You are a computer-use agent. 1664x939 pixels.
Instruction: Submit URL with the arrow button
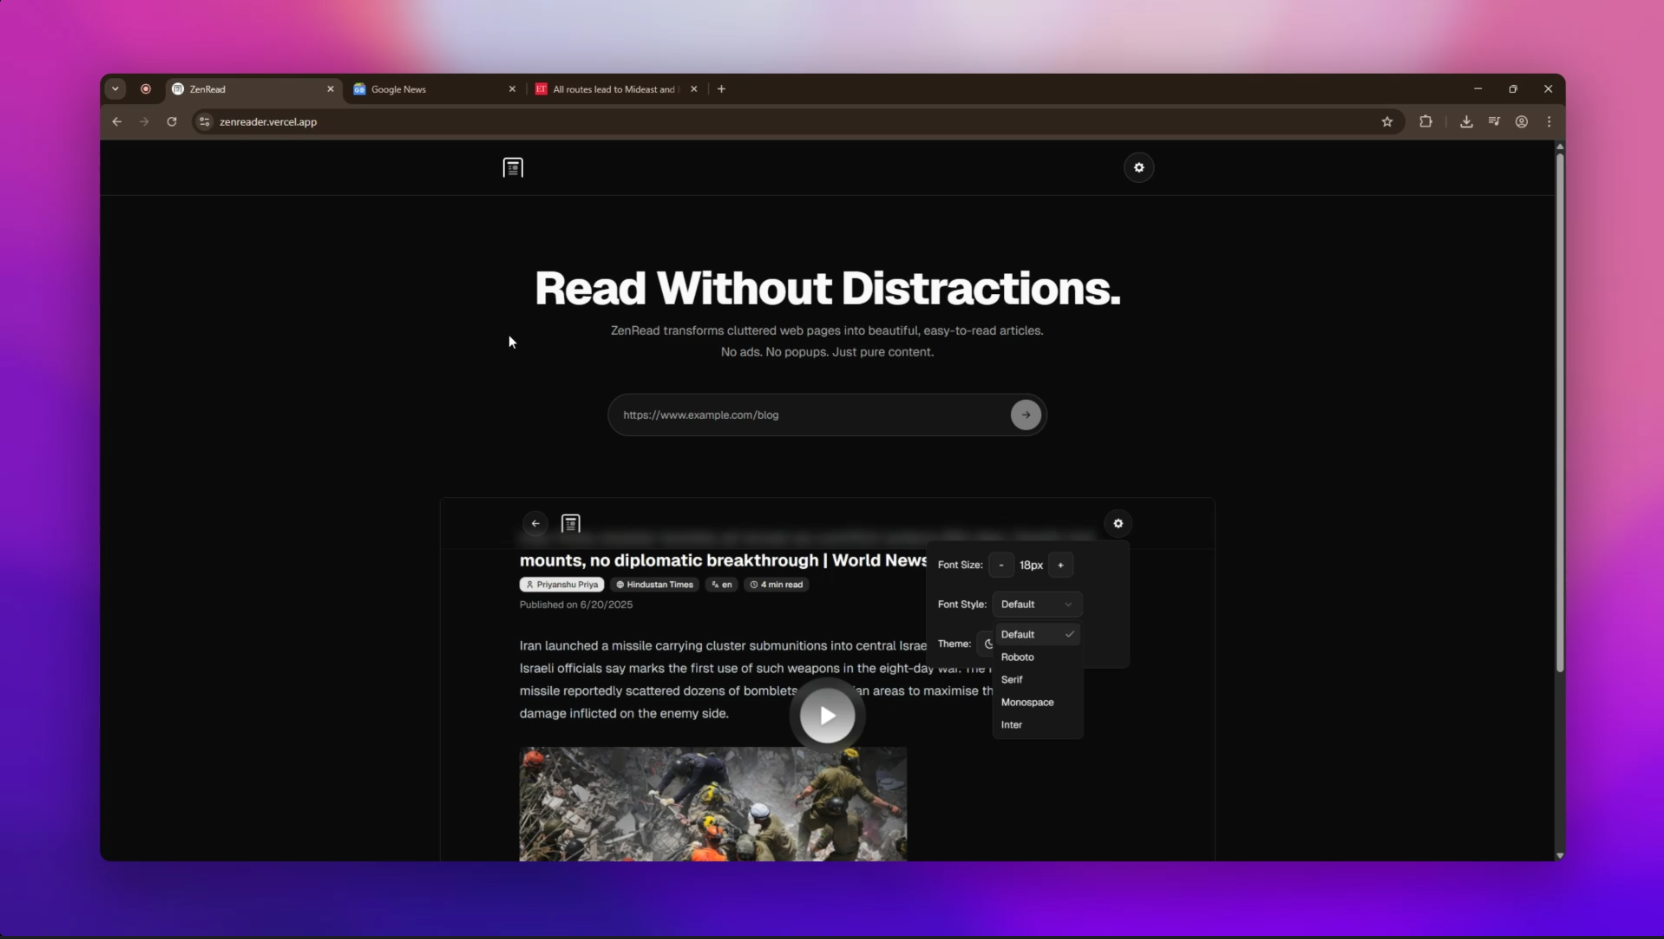(1025, 414)
